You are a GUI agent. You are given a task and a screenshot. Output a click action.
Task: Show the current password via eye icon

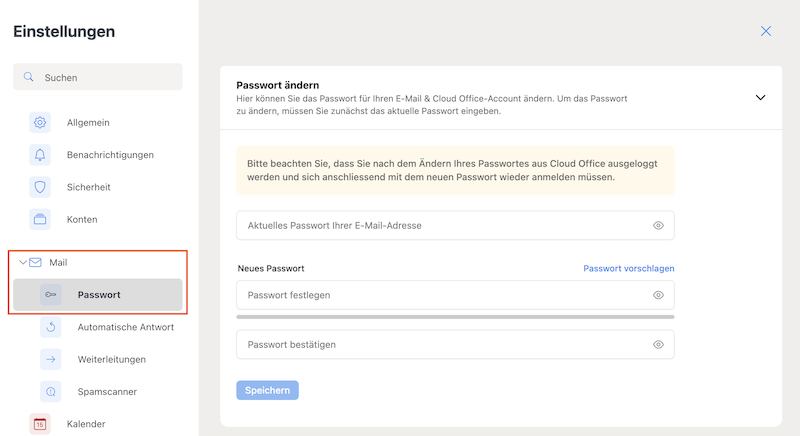click(x=658, y=225)
